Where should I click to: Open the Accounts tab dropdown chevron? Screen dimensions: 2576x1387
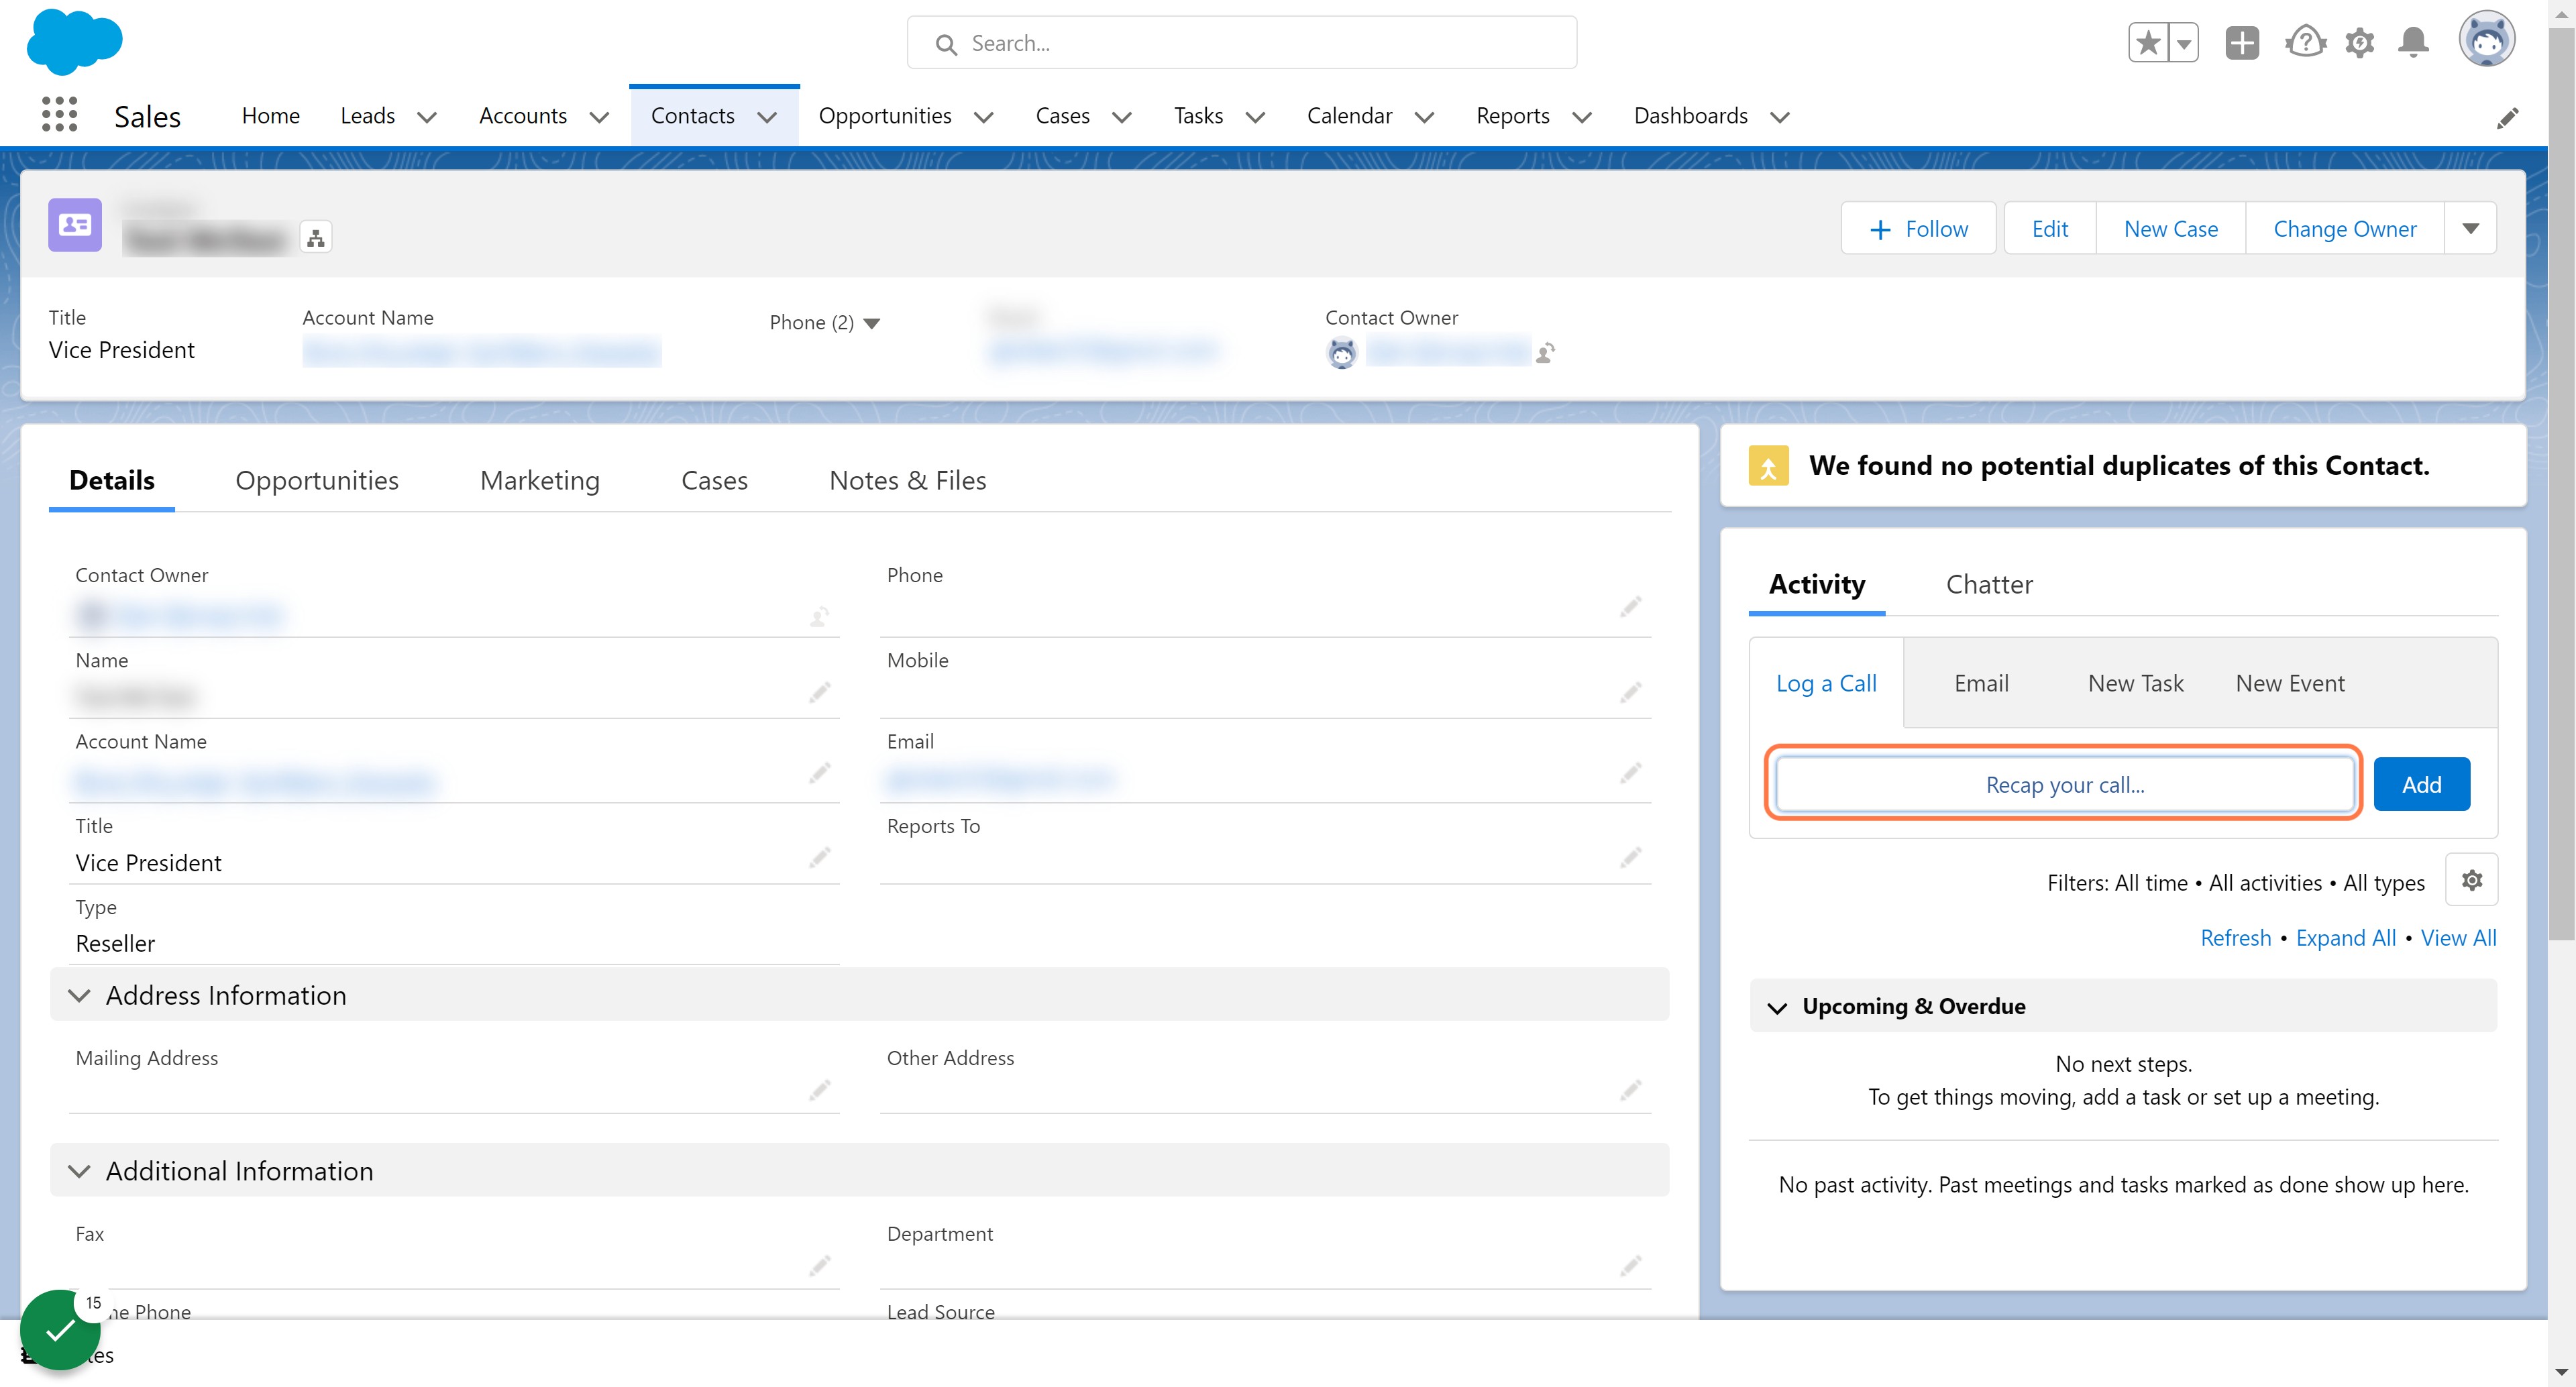(x=599, y=118)
